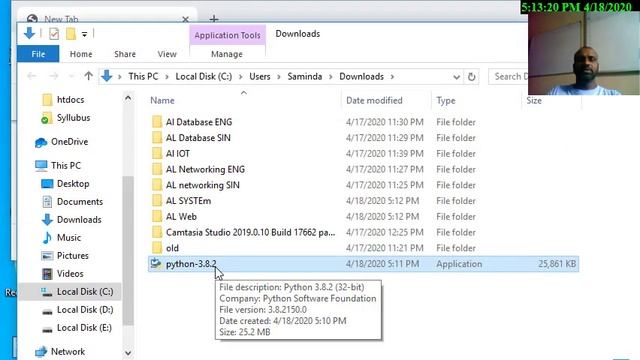Select the old folder icon
The height and width of the screenshot is (360, 640).
(157, 248)
